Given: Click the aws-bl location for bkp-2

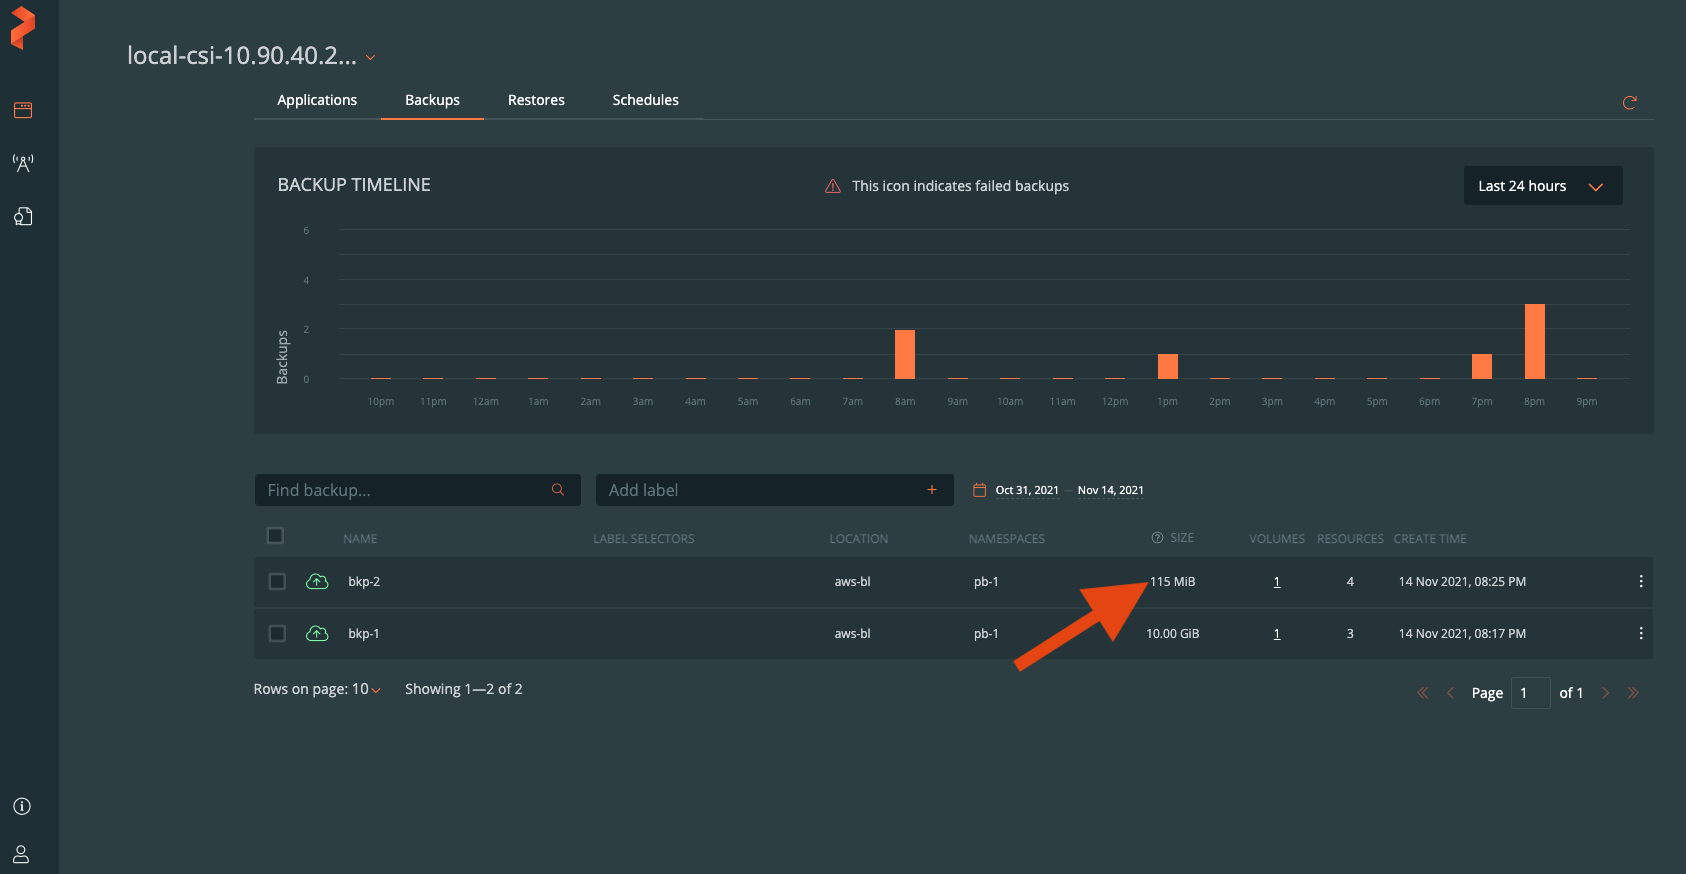Looking at the screenshot, I should tap(853, 582).
